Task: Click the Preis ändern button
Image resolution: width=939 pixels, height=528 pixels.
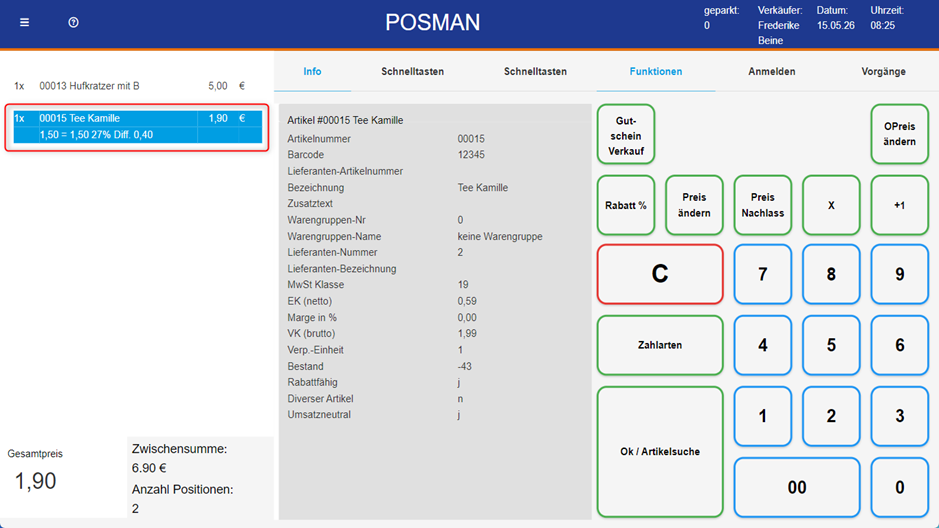Action: 694,205
